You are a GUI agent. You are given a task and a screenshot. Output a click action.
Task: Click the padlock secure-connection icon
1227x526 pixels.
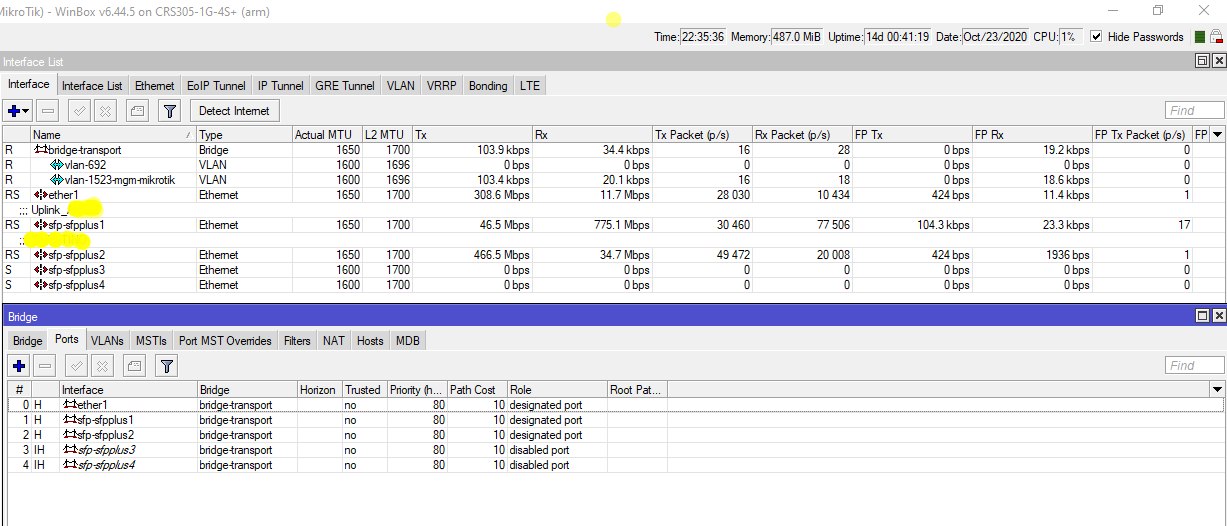[1216, 37]
